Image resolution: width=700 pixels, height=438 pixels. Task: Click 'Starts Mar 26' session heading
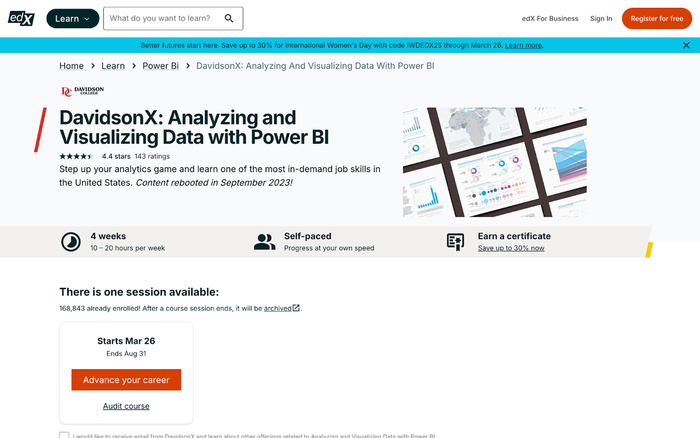126,341
